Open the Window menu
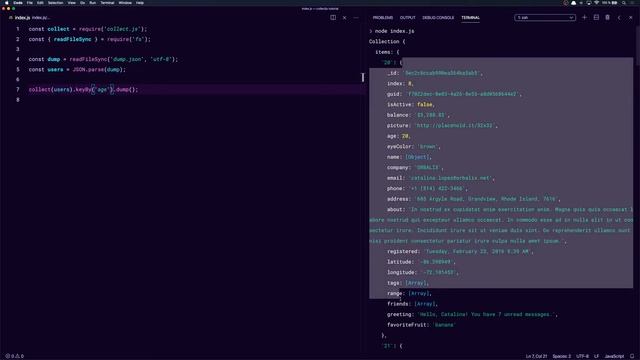Screen dimensions: 640x360 click(x=125, y=2)
